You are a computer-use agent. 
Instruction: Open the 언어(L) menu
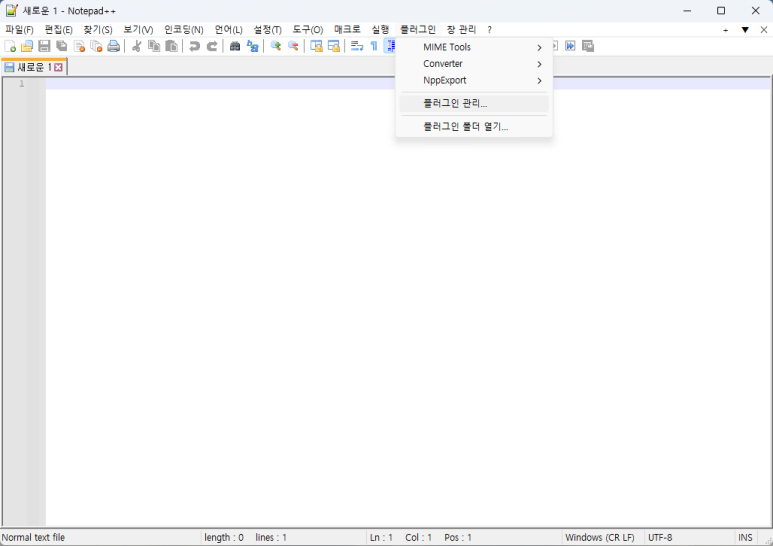[x=228, y=30]
